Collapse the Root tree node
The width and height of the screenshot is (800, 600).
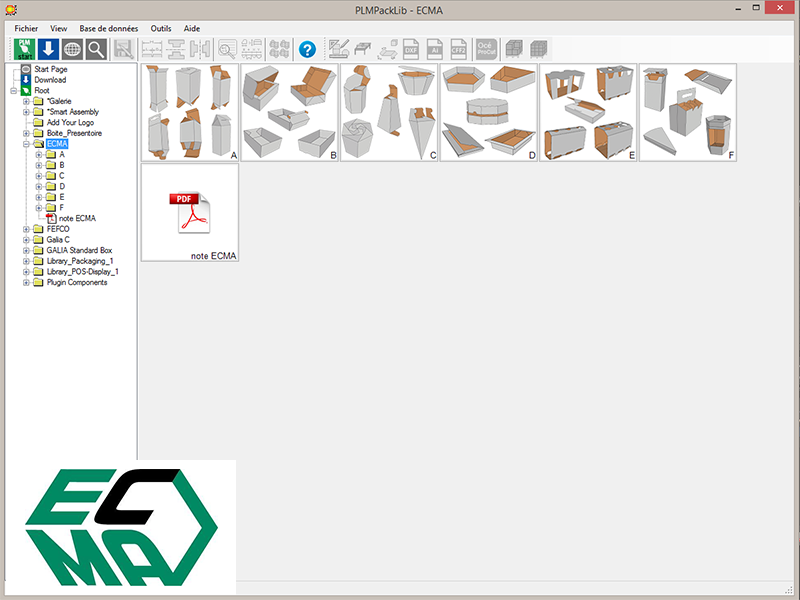(13, 91)
